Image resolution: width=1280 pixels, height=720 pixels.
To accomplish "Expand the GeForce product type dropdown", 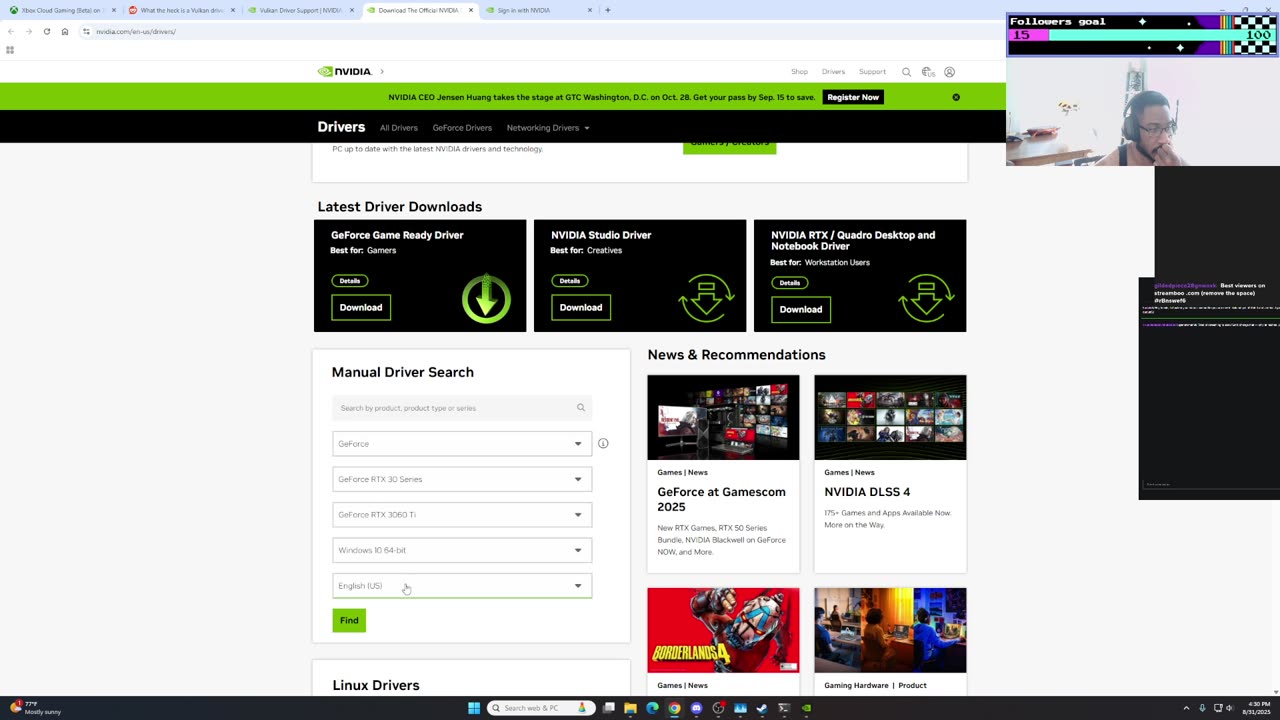I will [x=462, y=443].
